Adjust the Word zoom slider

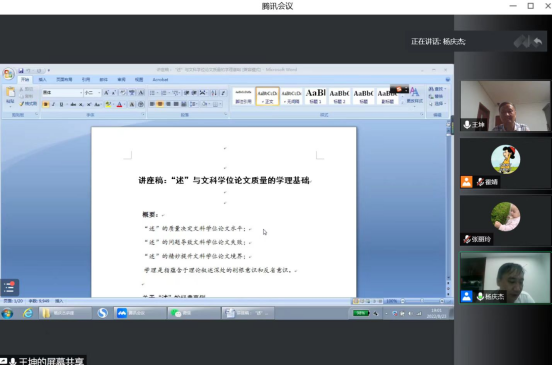[x=422, y=301]
